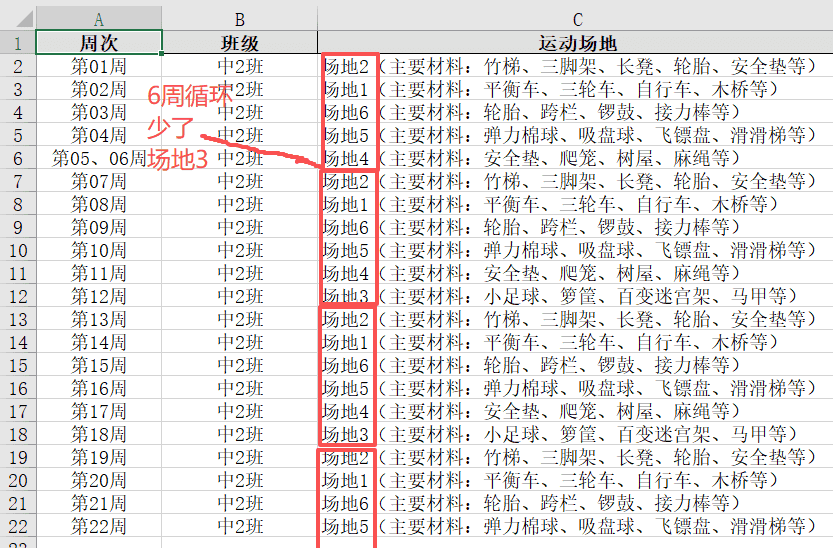The image size is (833, 548).
Task: Click 场地4 cell in 第11周 row
Action: [575, 273]
